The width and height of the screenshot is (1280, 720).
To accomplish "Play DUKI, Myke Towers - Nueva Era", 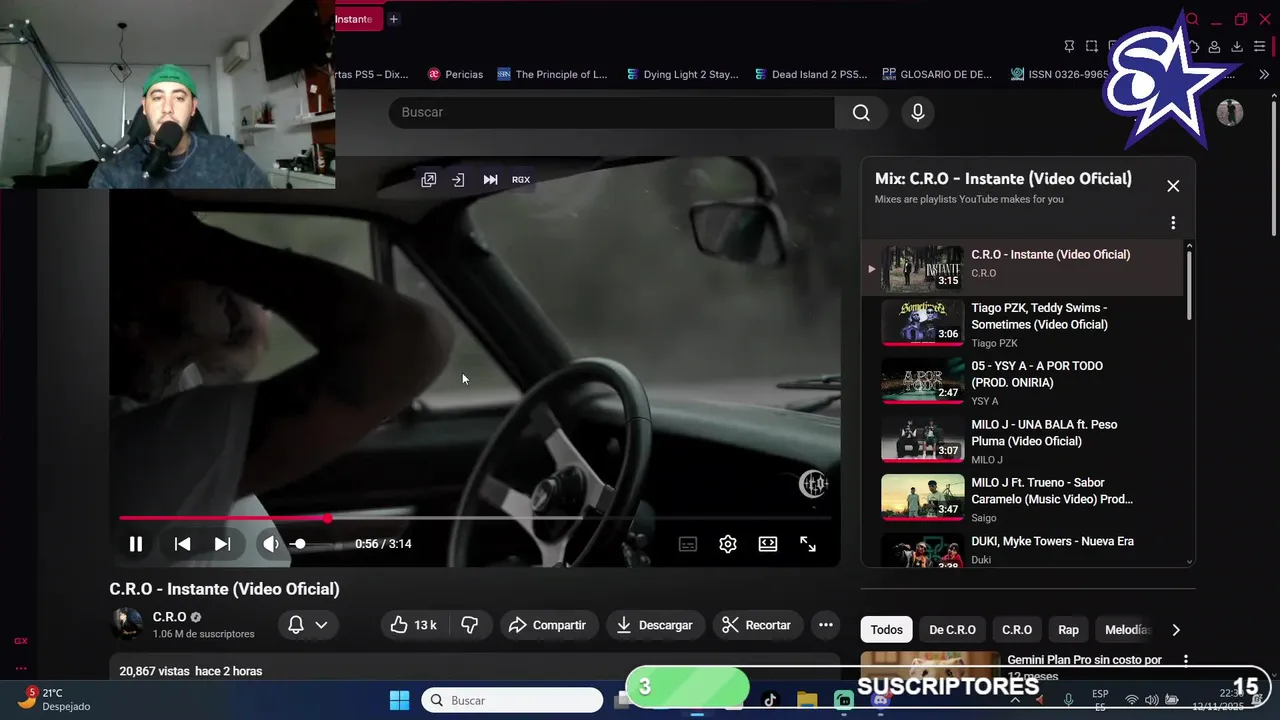I will point(1023,549).
